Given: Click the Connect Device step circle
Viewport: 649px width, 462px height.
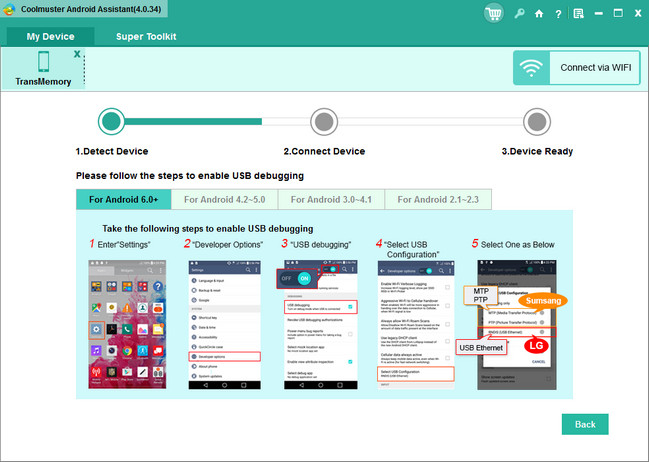Looking at the screenshot, I should click(x=322, y=122).
